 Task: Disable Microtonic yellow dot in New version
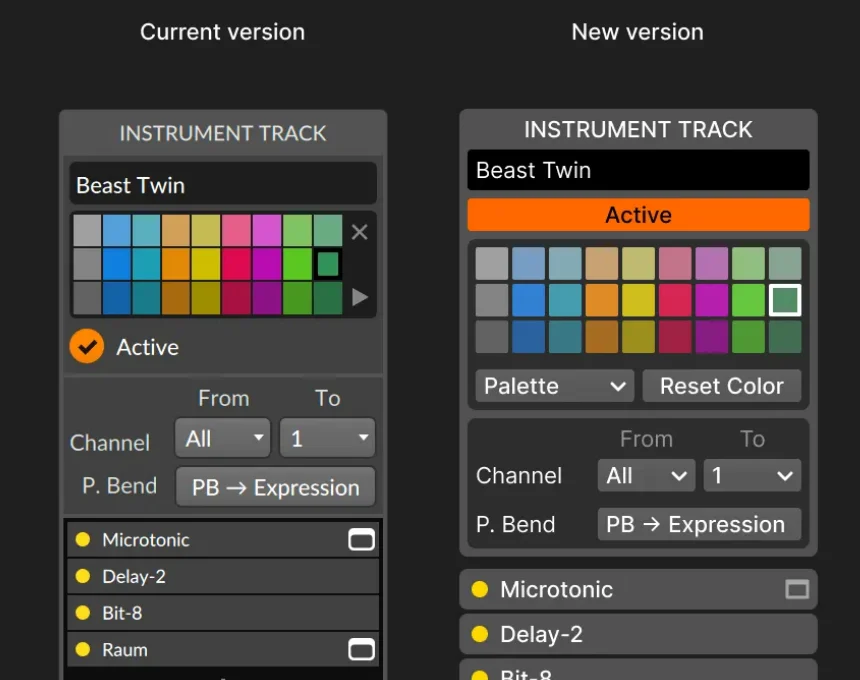click(479, 590)
